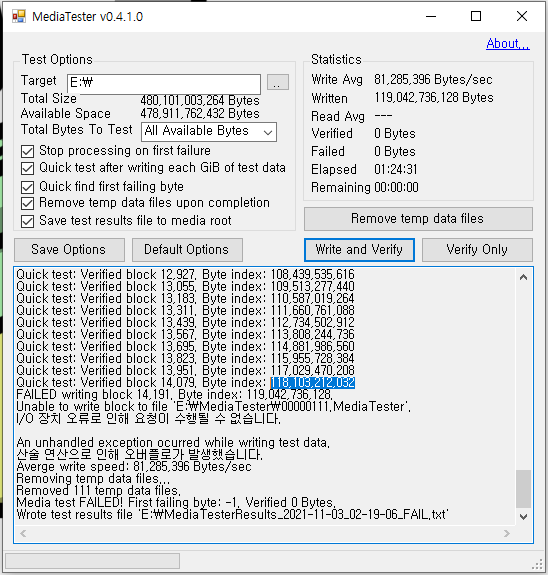548x575 pixels.
Task: Click the Save Options button
Action: tap(69, 250)
